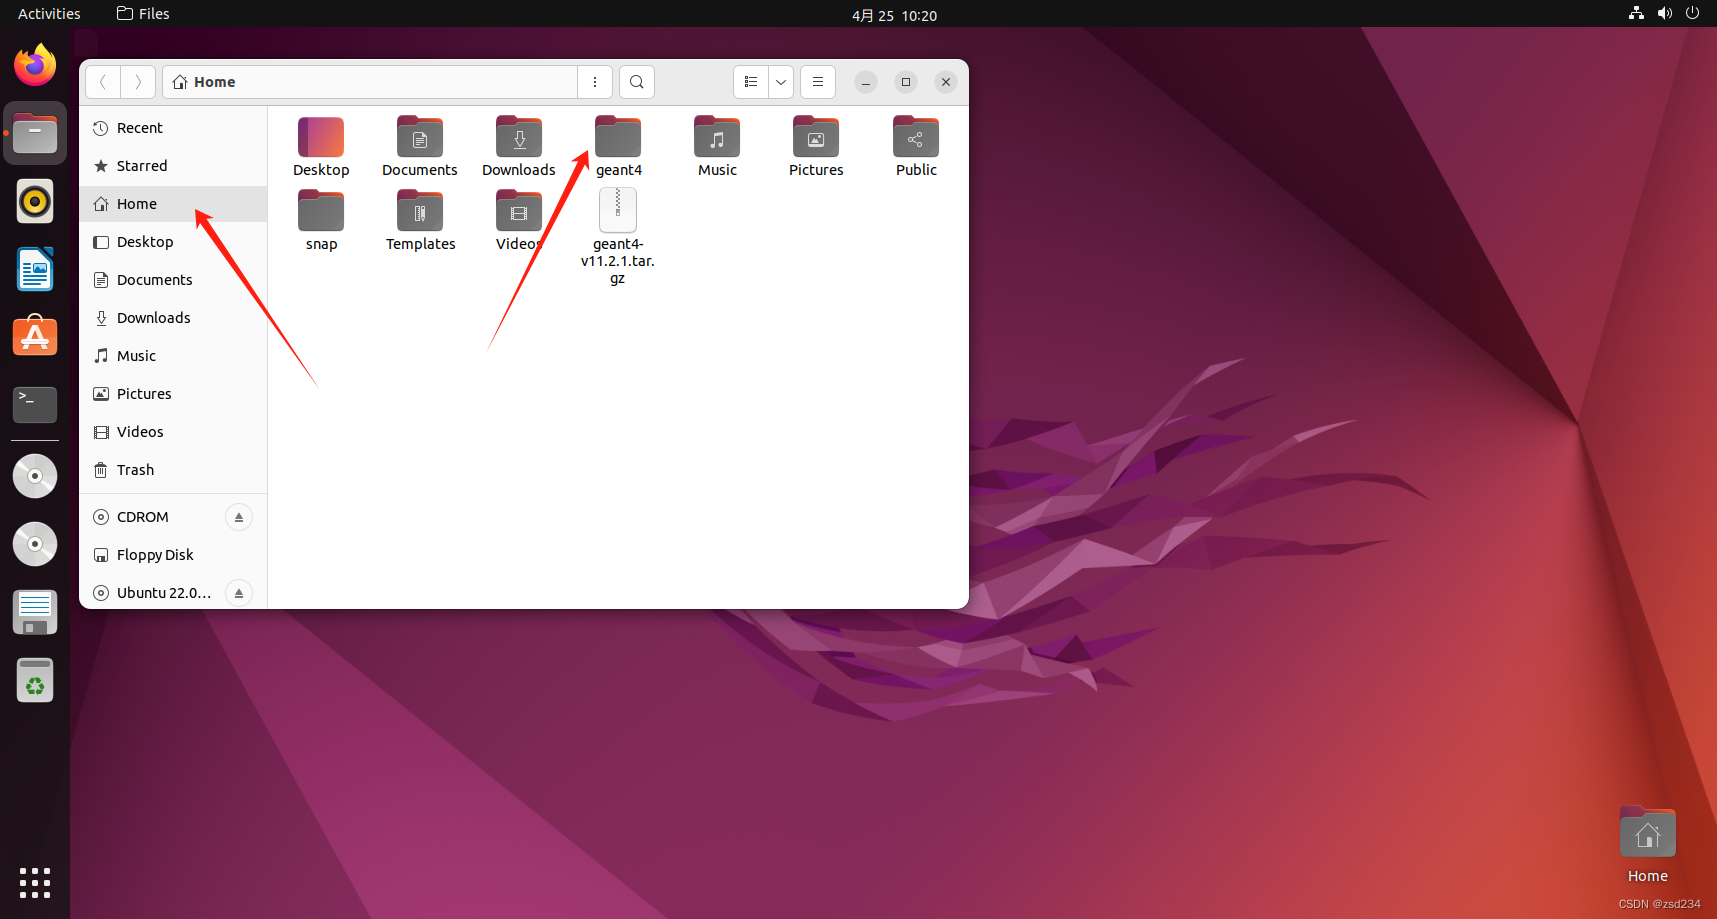The width and height of the screenshot is (1717, 919).
Task: Click Activities in the top bar
Action: (48, 13)
